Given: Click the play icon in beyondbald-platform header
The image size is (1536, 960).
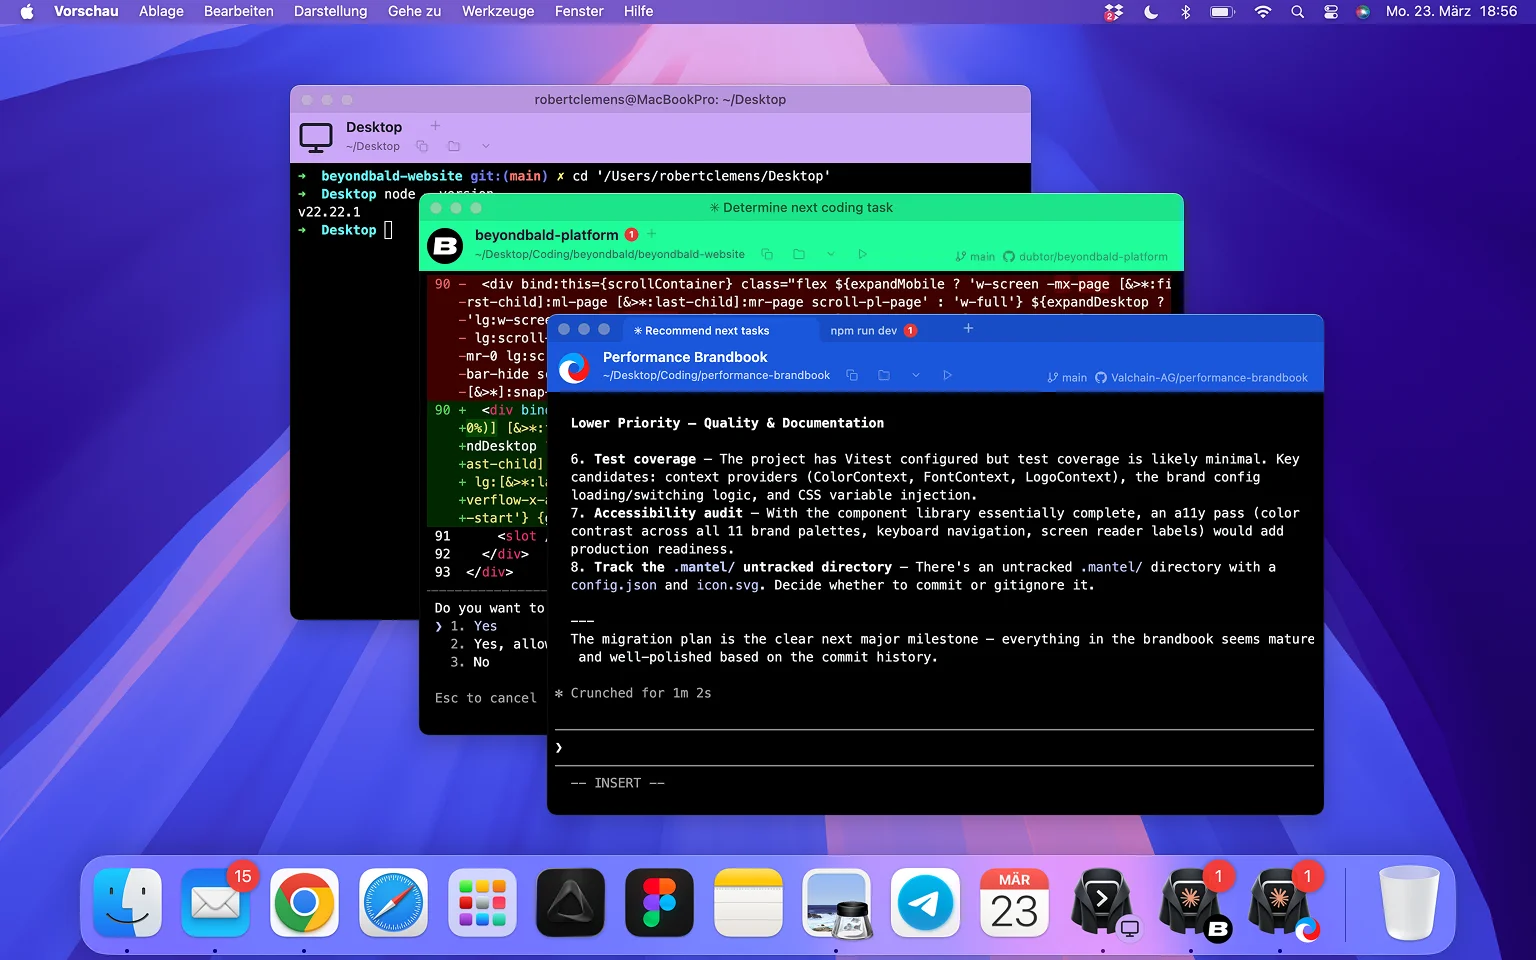Looking at the screenshot, I should 862,254.
